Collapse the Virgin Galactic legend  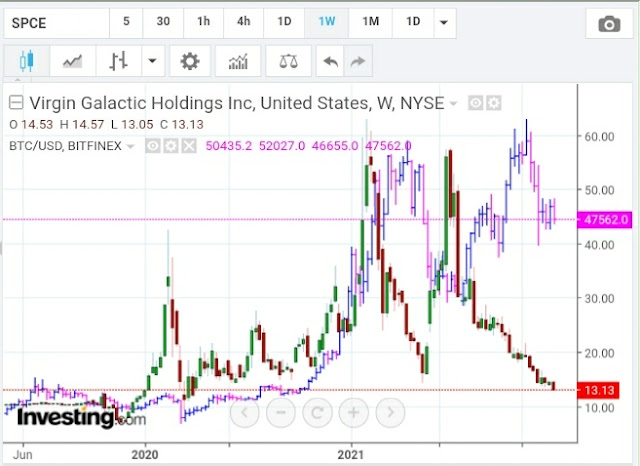click(x=16, y=102)
